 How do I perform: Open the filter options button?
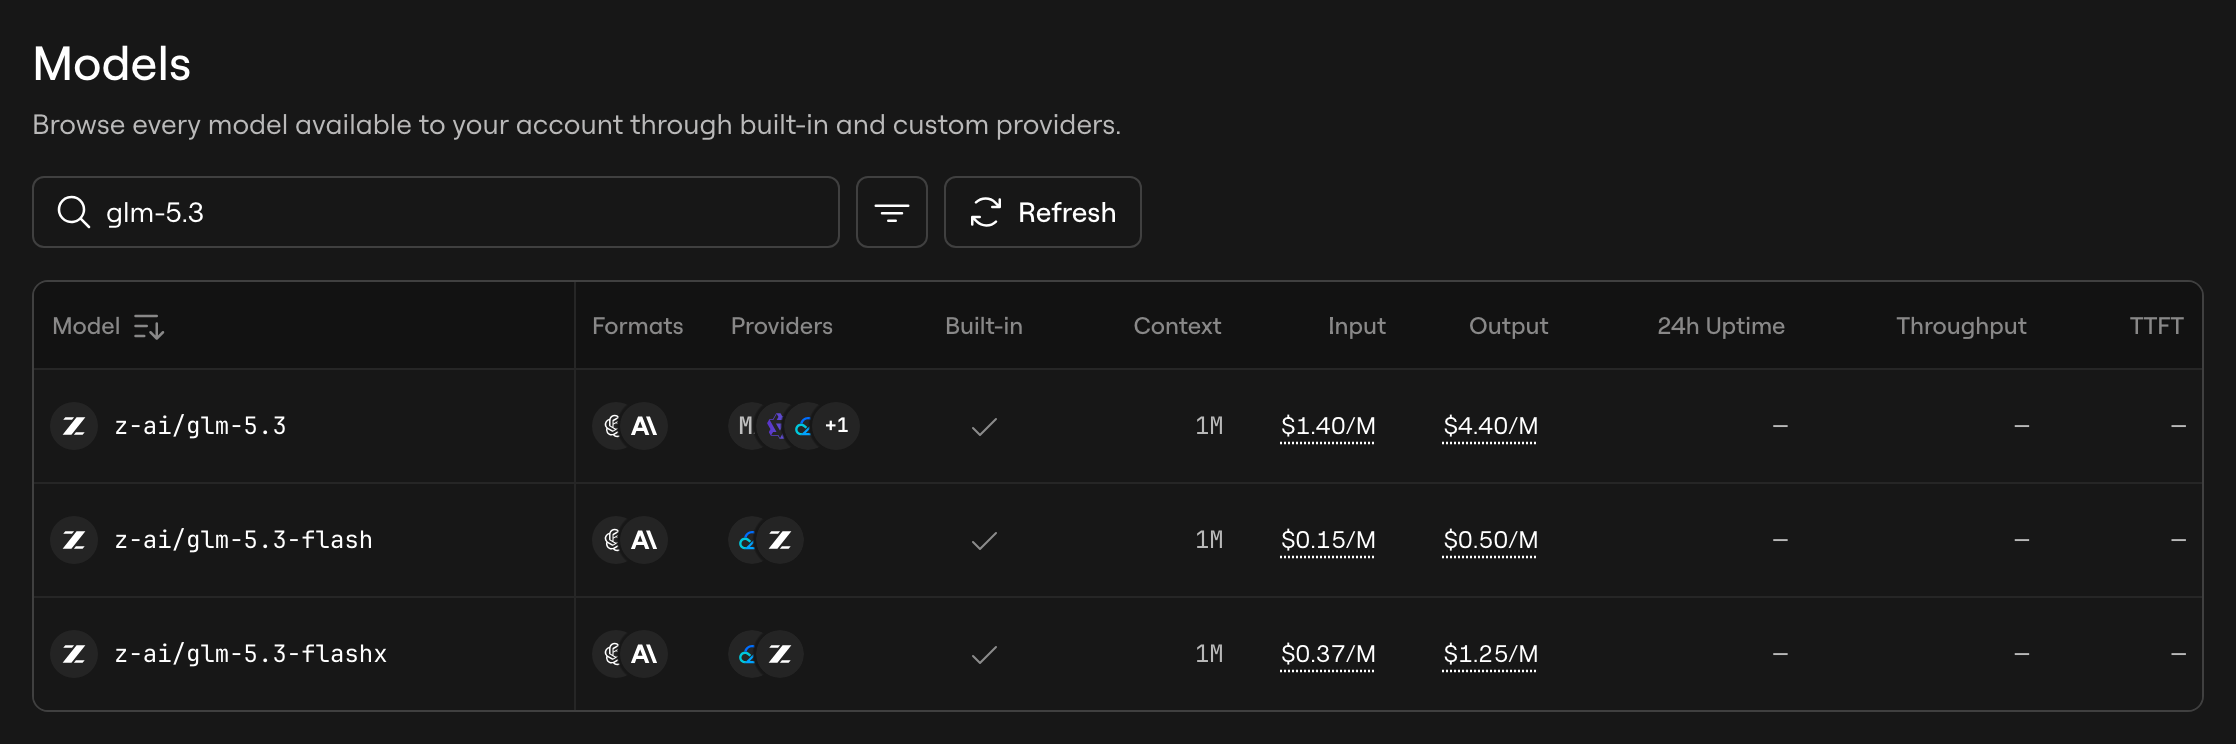tap(892, 212)
